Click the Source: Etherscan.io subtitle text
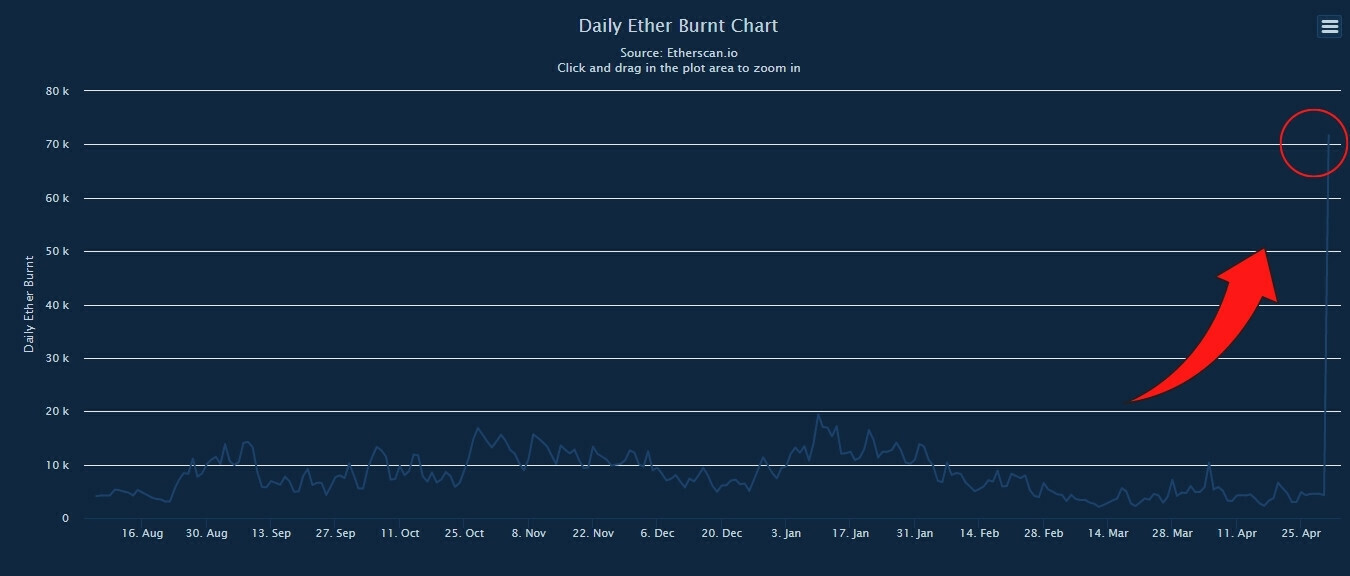 pos(678,52)
